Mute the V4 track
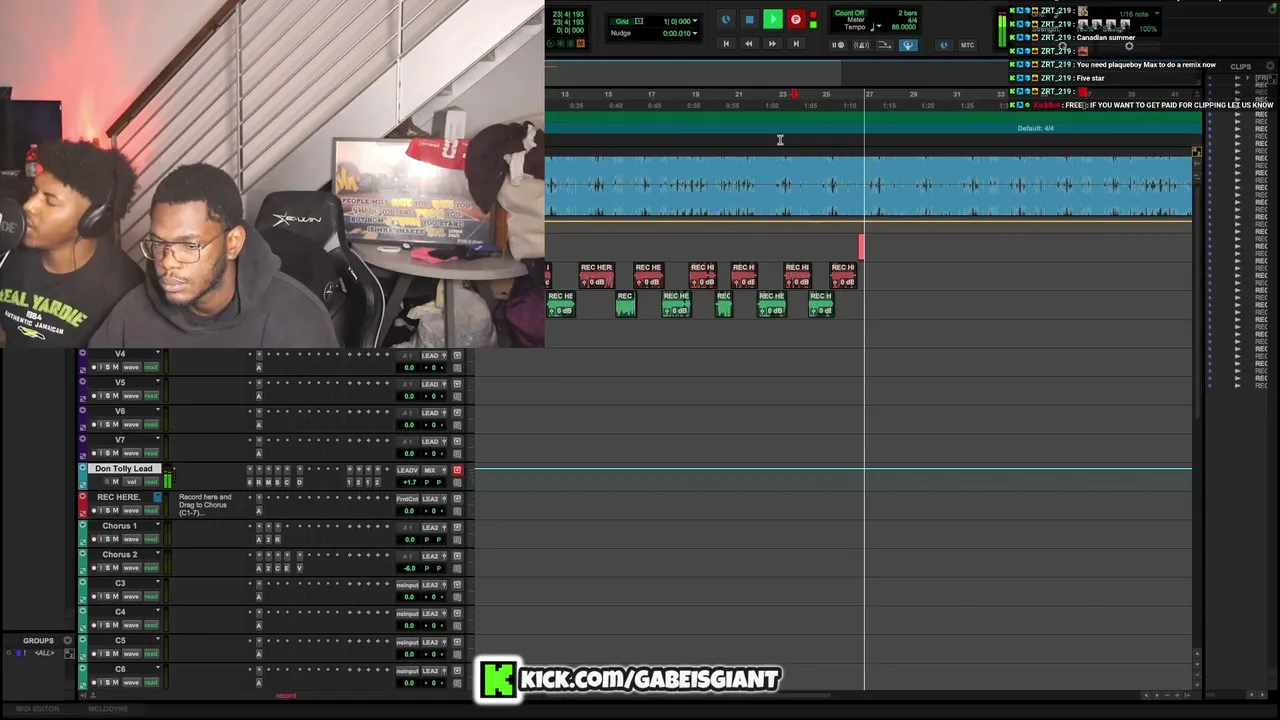The width and height of the screenshot is (1280, 720). tap(115, 367)
